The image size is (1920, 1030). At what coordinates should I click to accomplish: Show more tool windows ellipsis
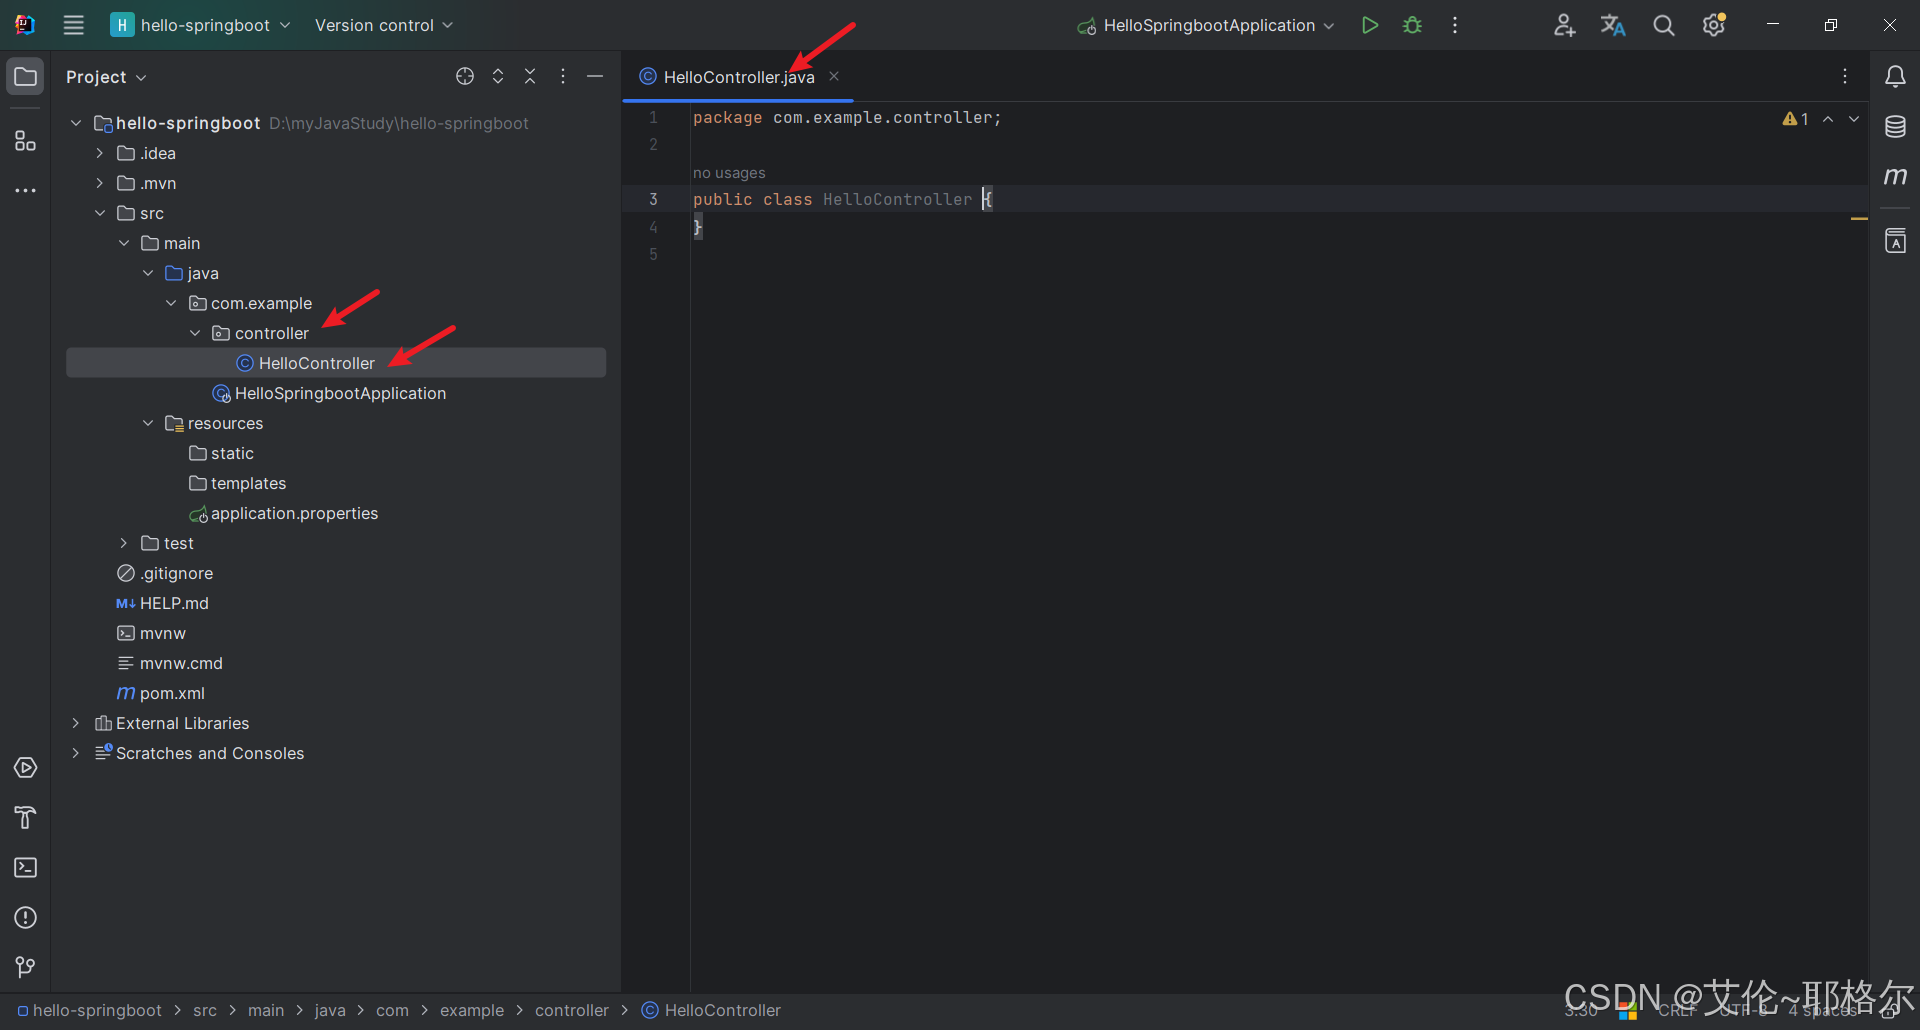pos(26,190)
